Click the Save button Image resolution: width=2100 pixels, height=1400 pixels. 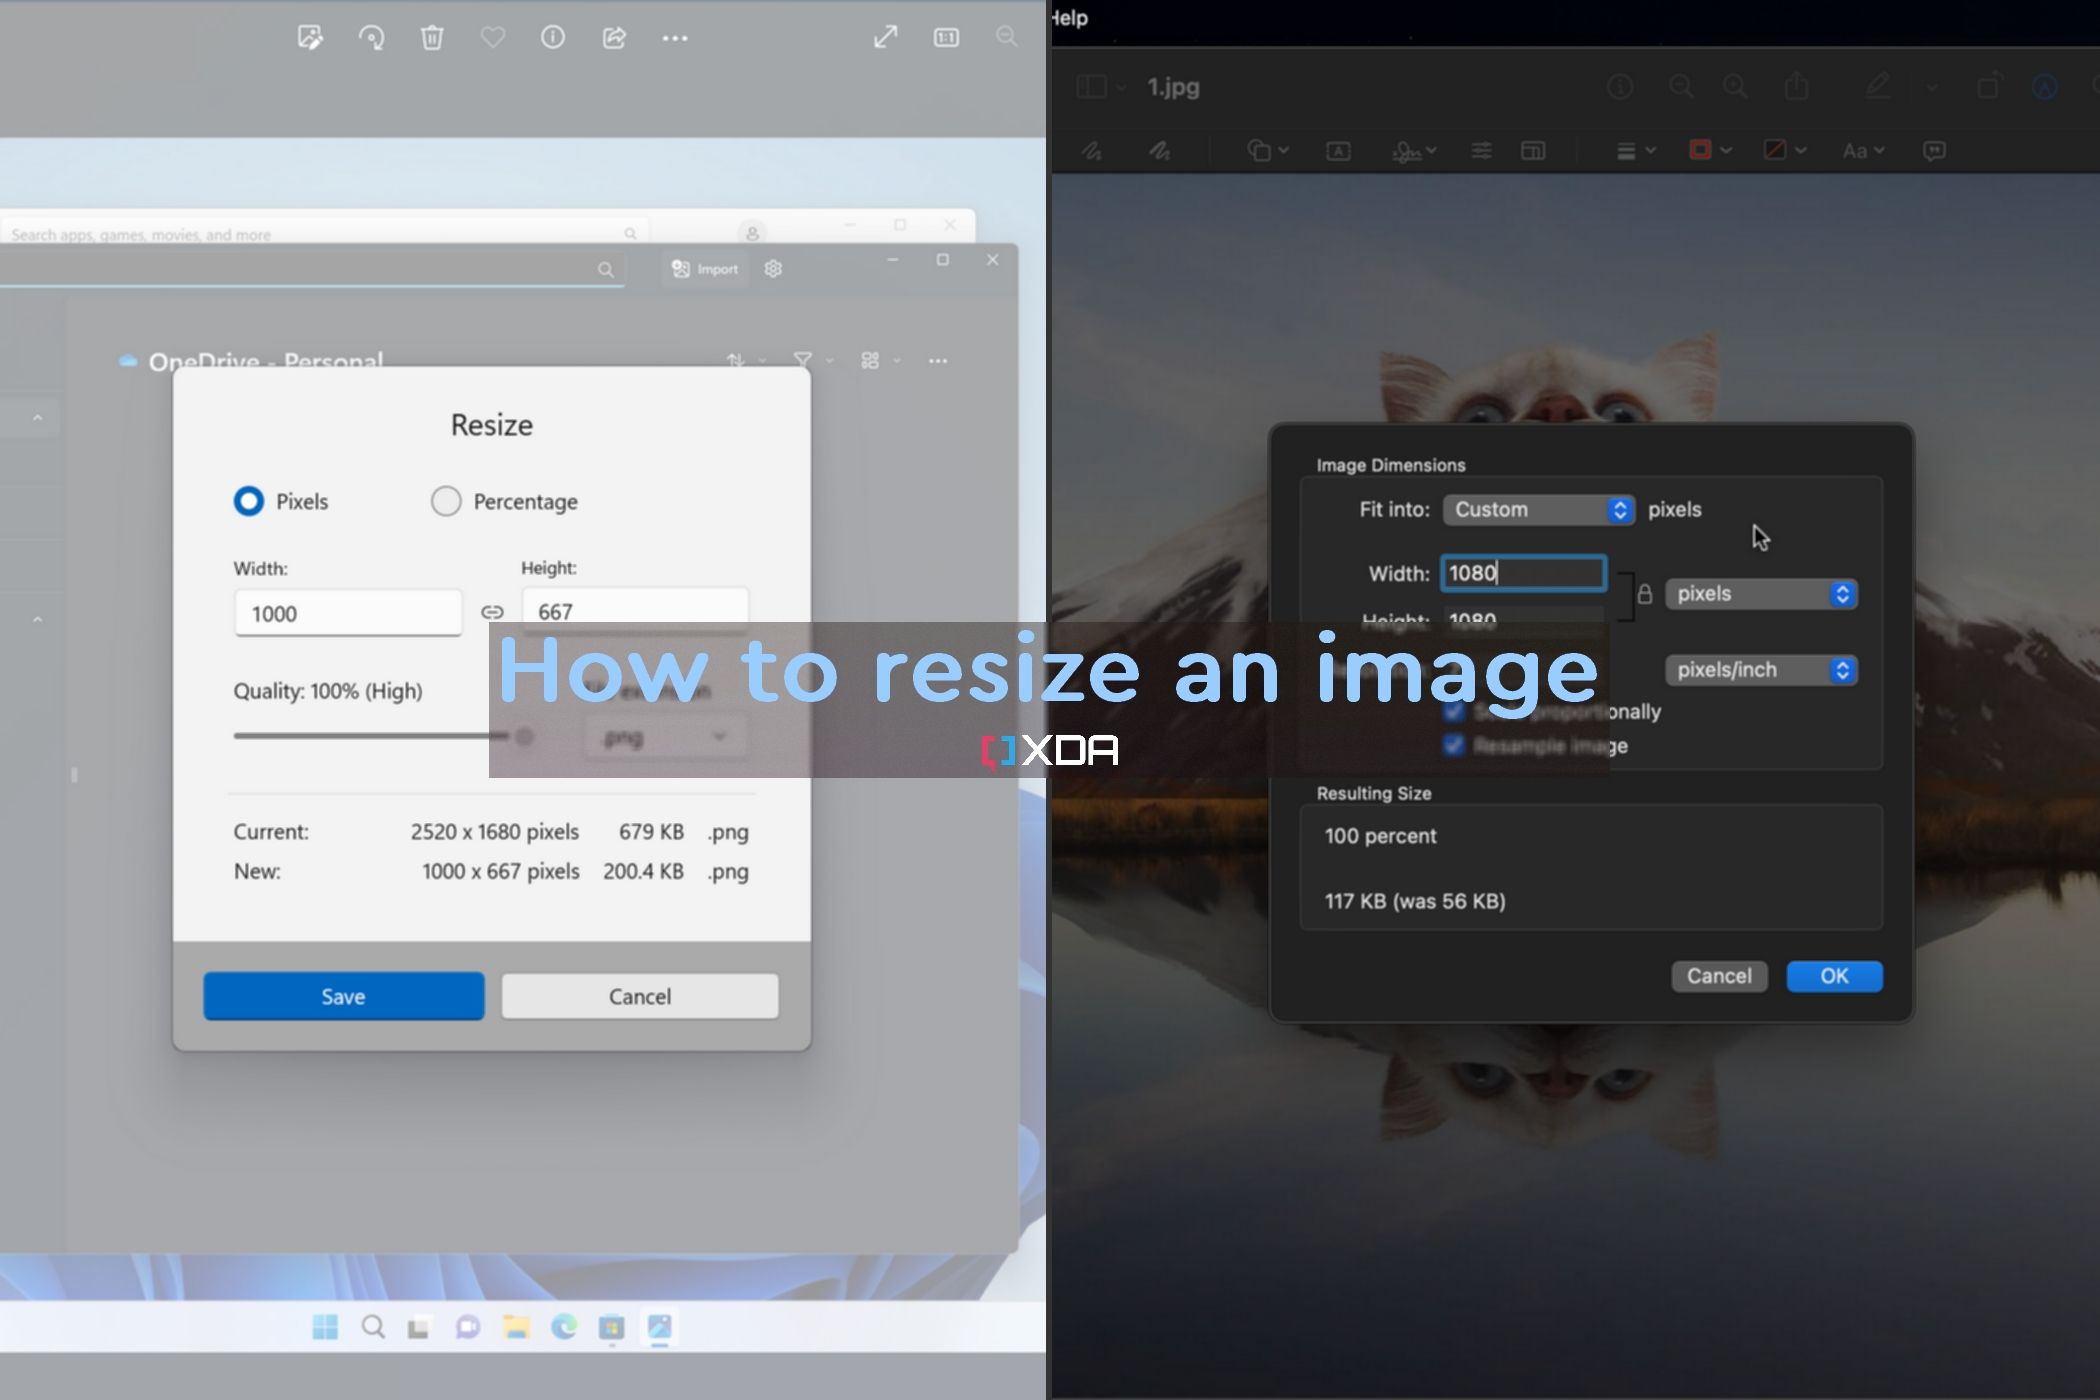tap(343, 996)
